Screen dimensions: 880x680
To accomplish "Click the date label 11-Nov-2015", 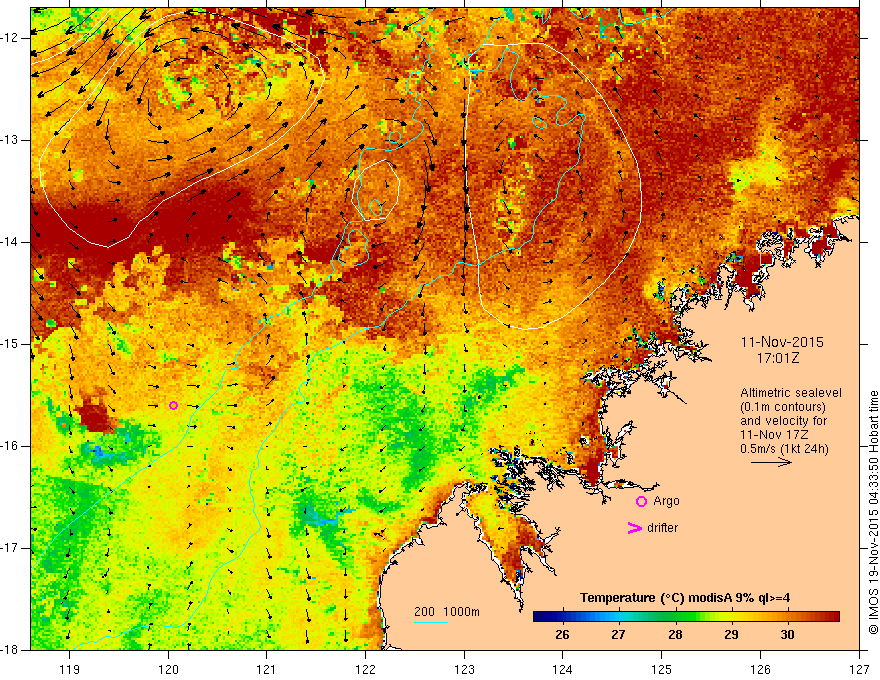I will [782, 342].
